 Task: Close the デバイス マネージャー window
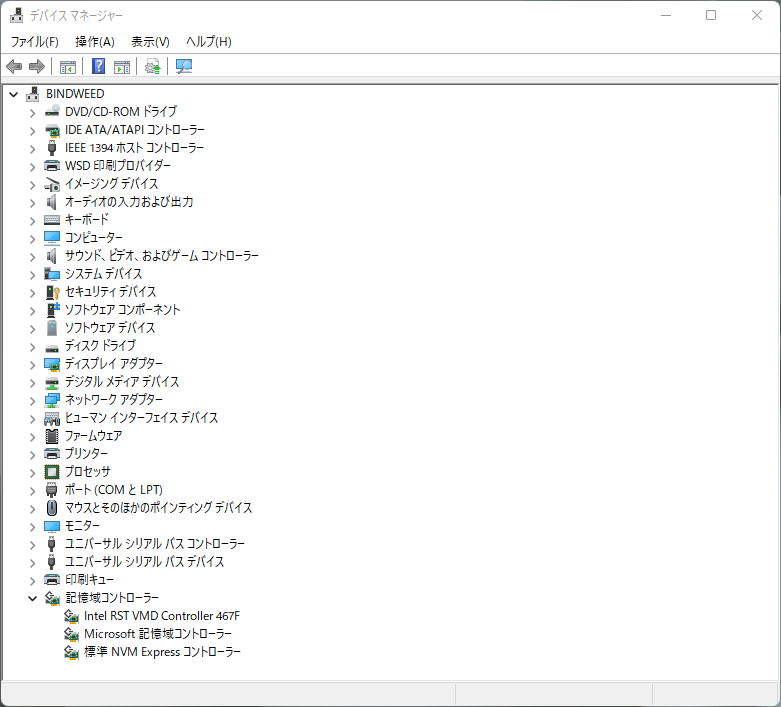(757, 15)
